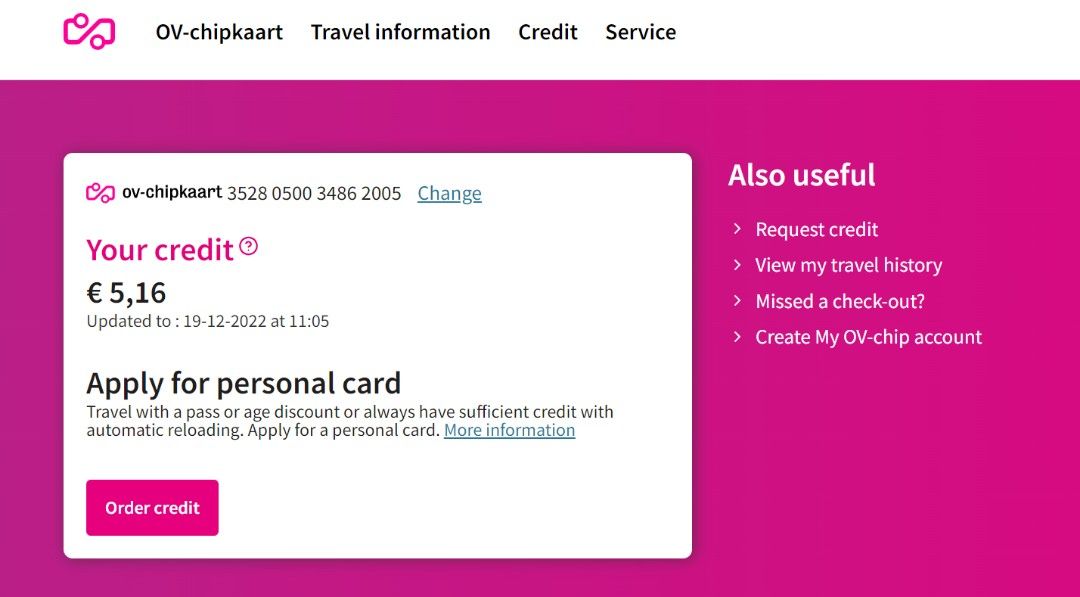1080x597 pixels.
Task: Click the Change card number link
Action: (x=449, y=193)
